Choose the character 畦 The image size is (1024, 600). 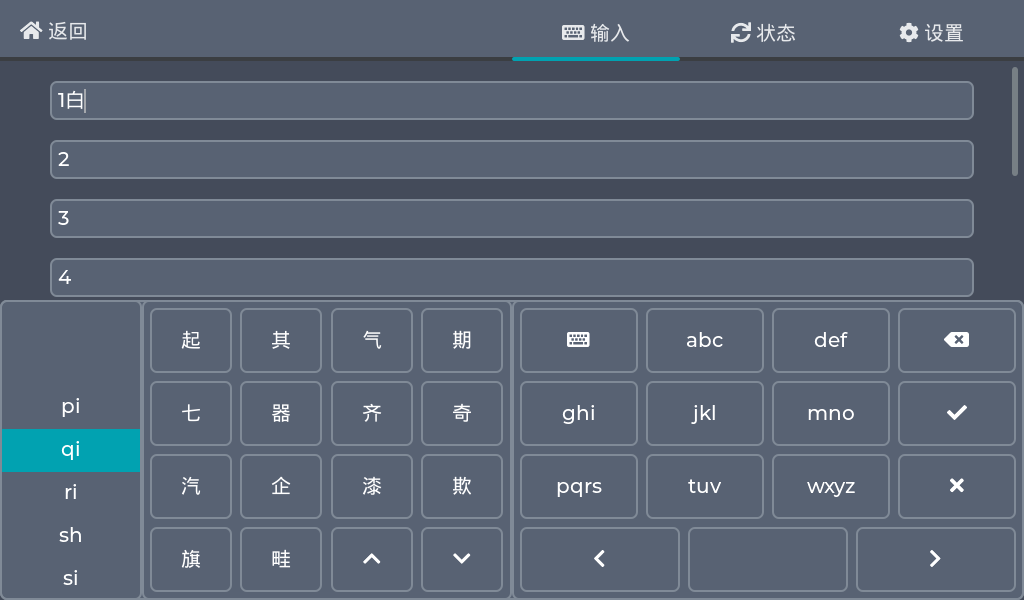(x=281, y=560)
